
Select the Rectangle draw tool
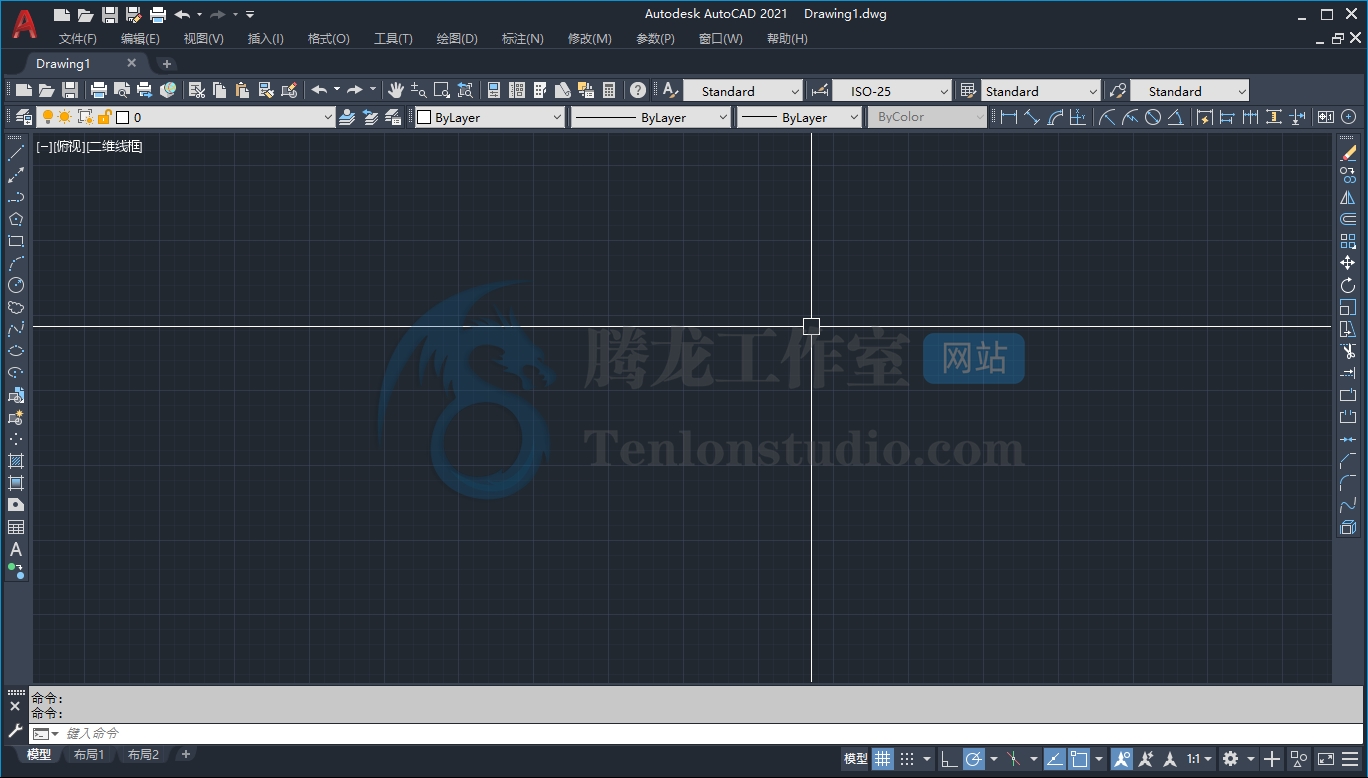pyautogui.click(x=16, y=241)
